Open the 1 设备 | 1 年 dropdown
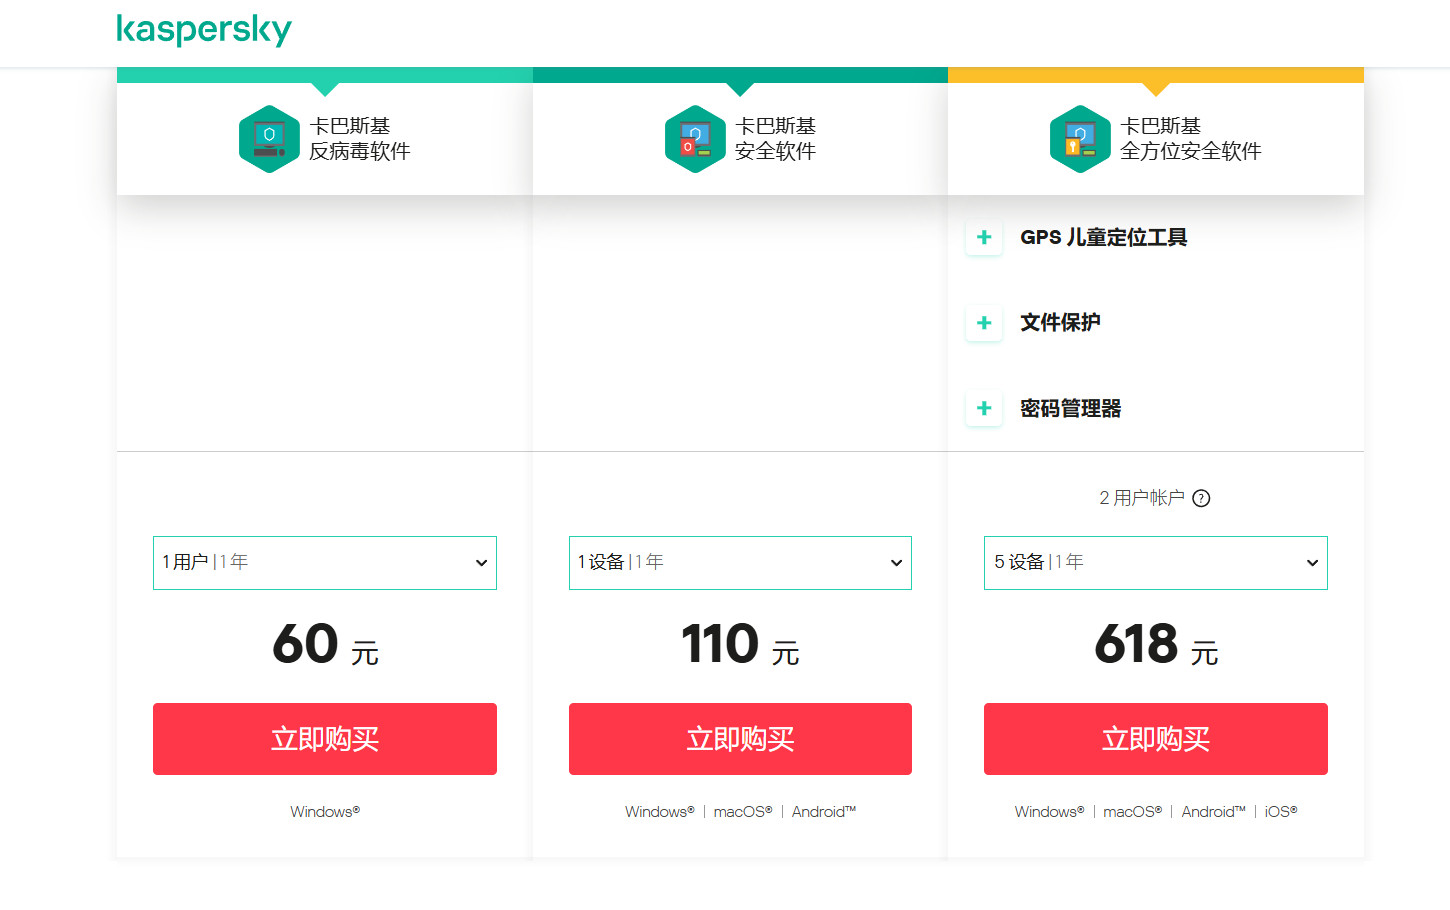 point(740,563)
